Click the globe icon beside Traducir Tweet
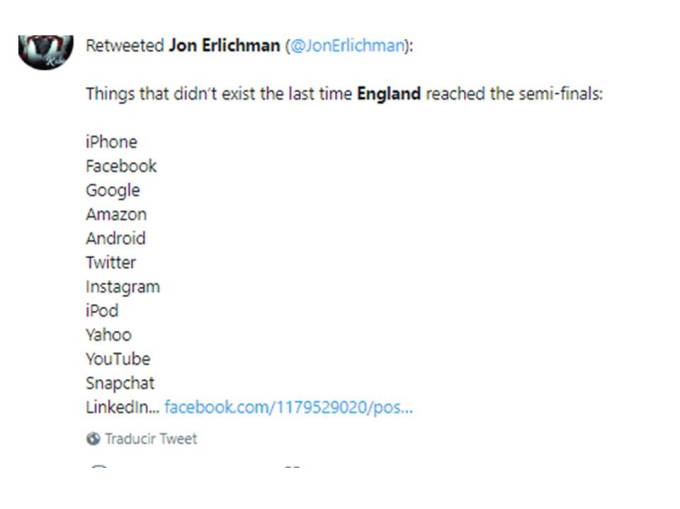The width and height of the screenshot is (680, 509). coord(93,438)
